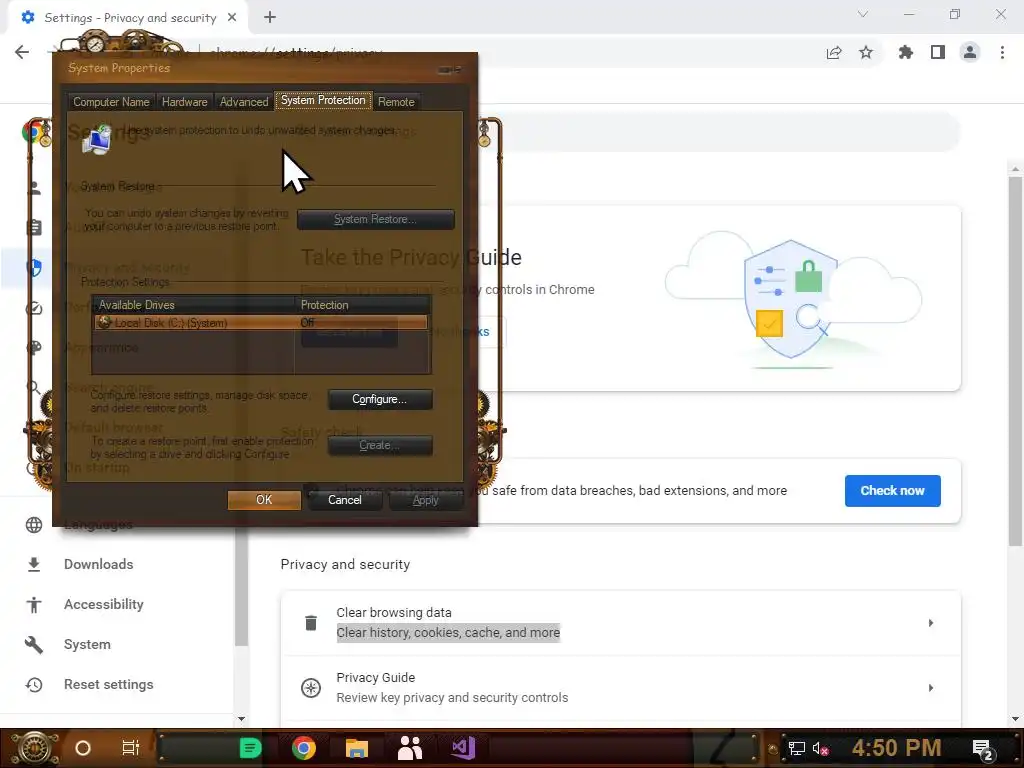Bookmark this page with the star icon
This screenshot has height=768, width=1024.
[x=866, y=52]
